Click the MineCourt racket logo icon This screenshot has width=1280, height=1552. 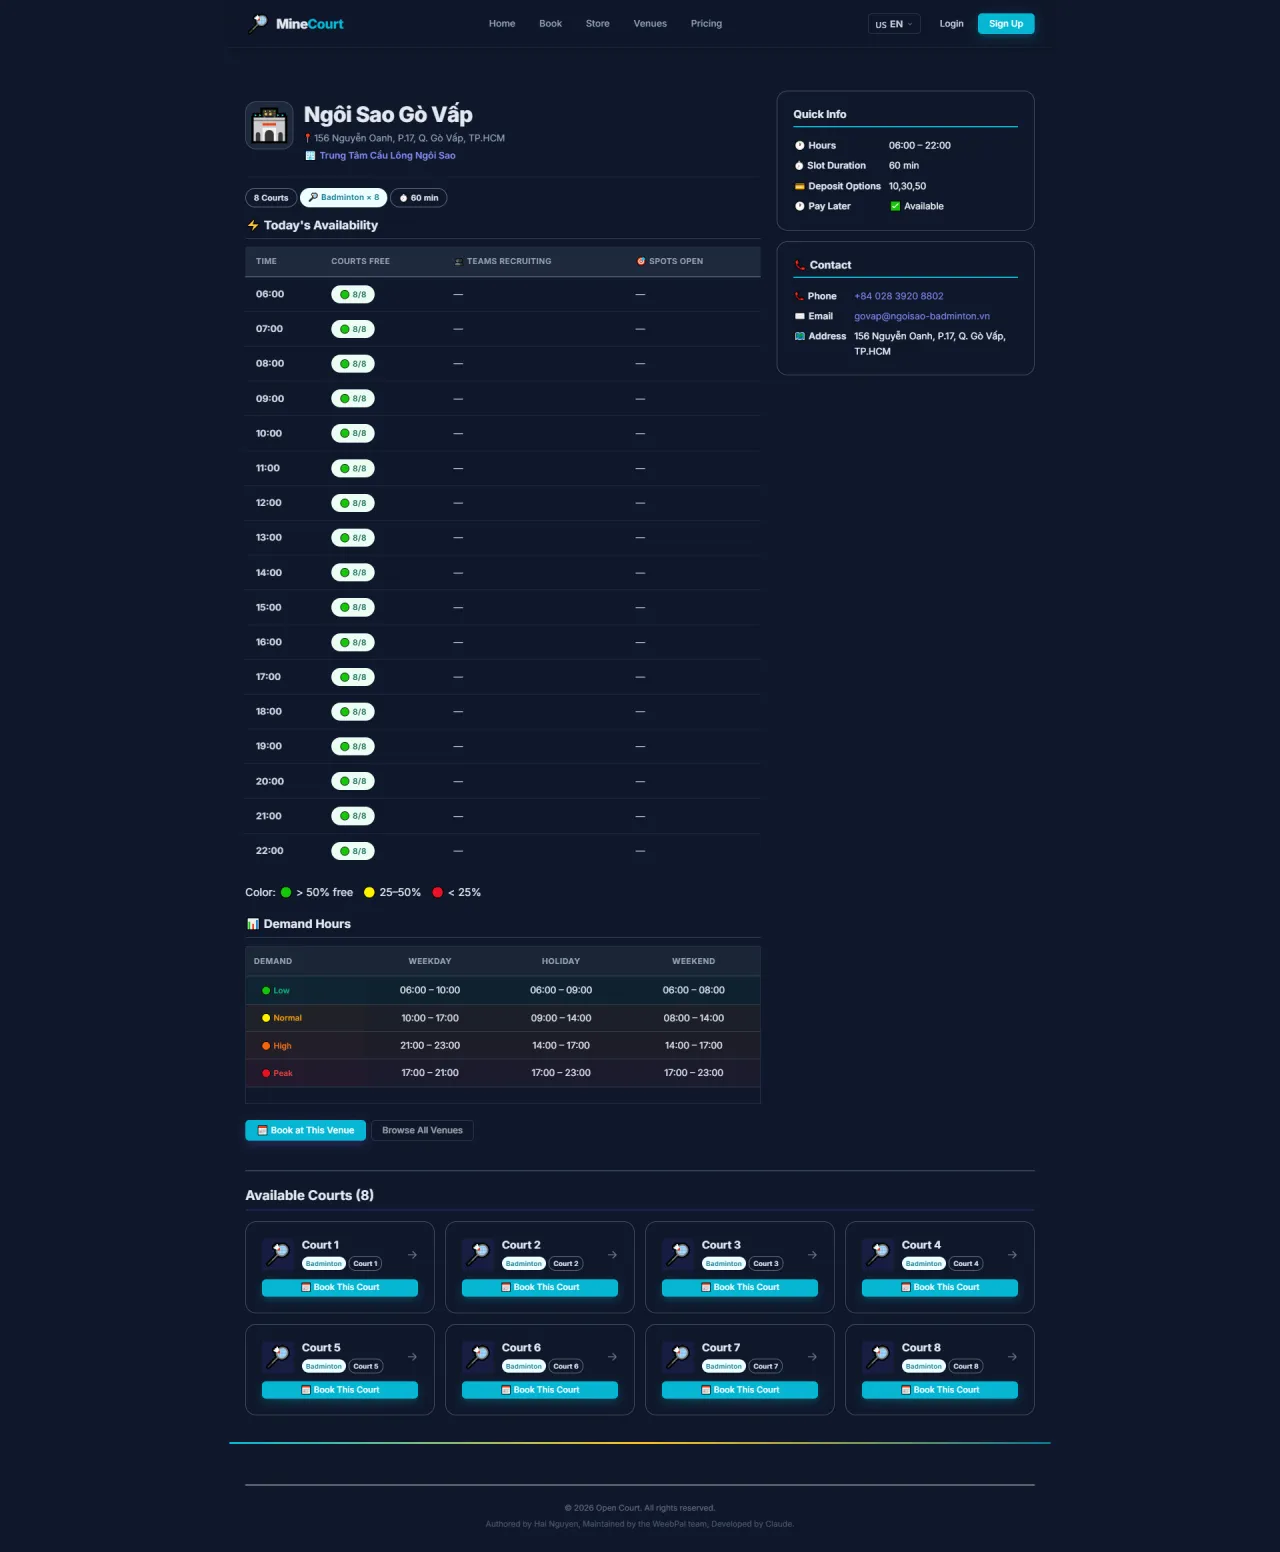[258, 23]
